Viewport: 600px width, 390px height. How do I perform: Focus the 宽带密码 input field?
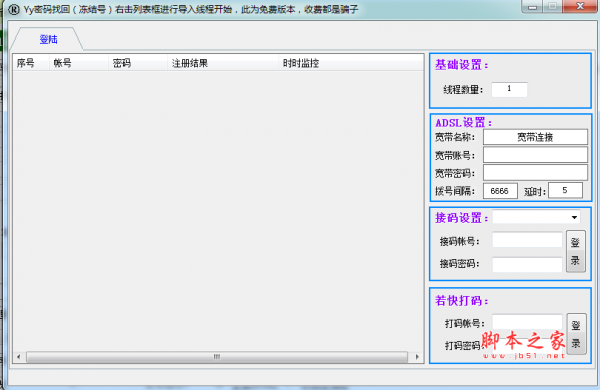pos(535,173)
